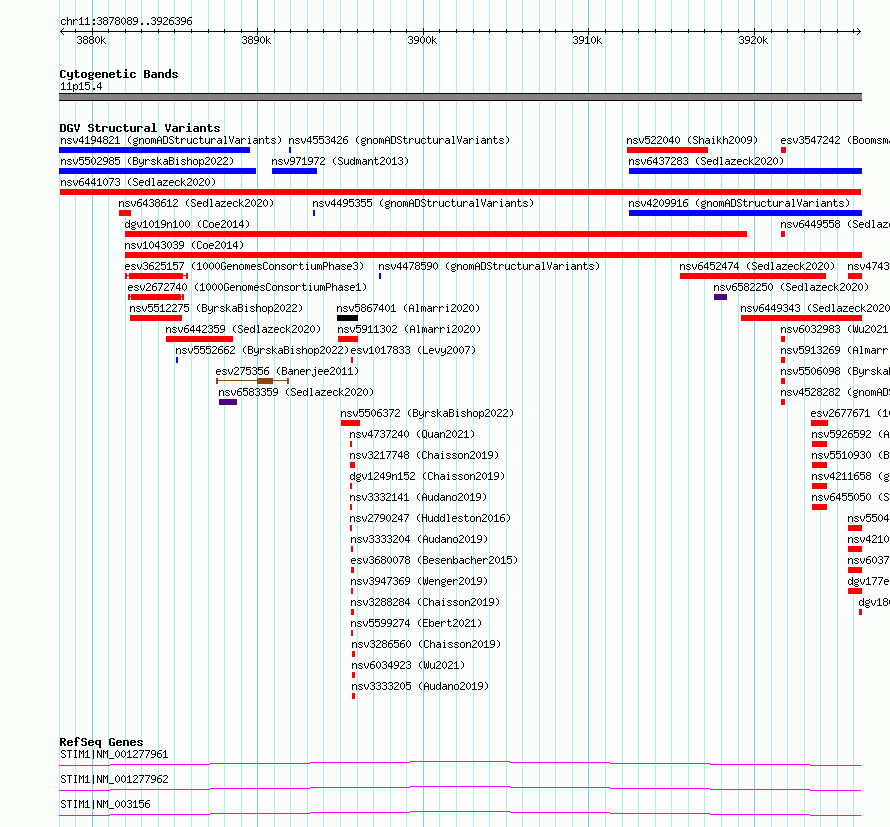Click nsv3217748 Chaisson2019 label
The height and width of the screenshot is (827, 890).
pyautogui.click(x=424, y=455)
